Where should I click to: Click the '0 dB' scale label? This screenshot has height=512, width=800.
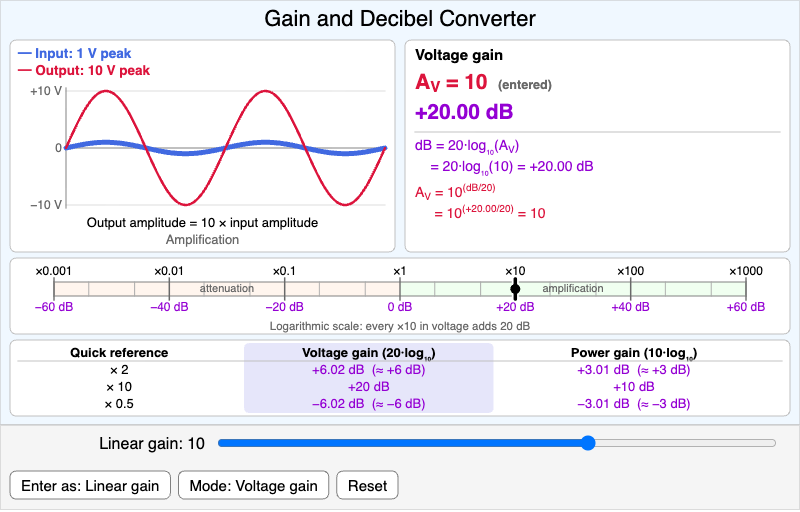(399, 307)
